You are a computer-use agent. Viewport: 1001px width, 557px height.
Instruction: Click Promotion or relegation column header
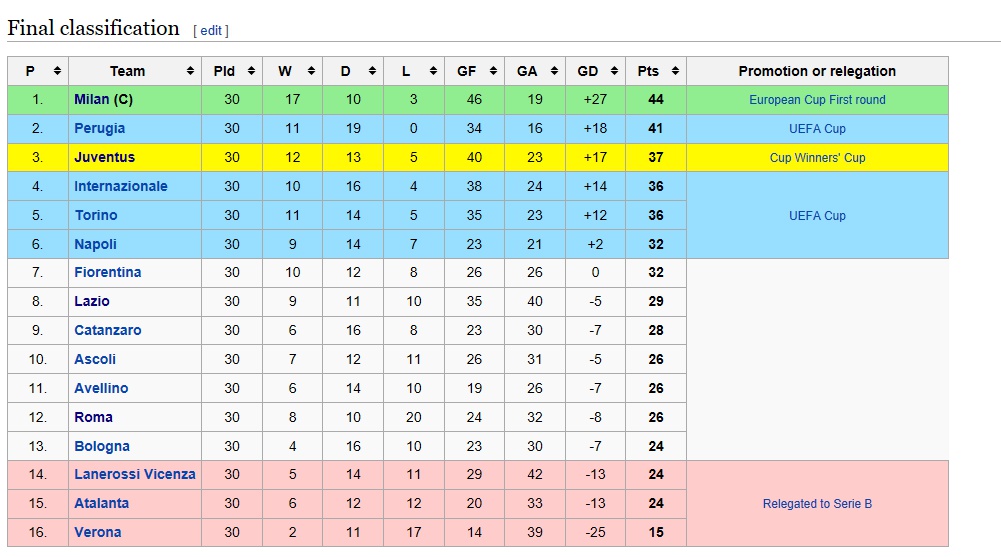(x=817, y=71)
